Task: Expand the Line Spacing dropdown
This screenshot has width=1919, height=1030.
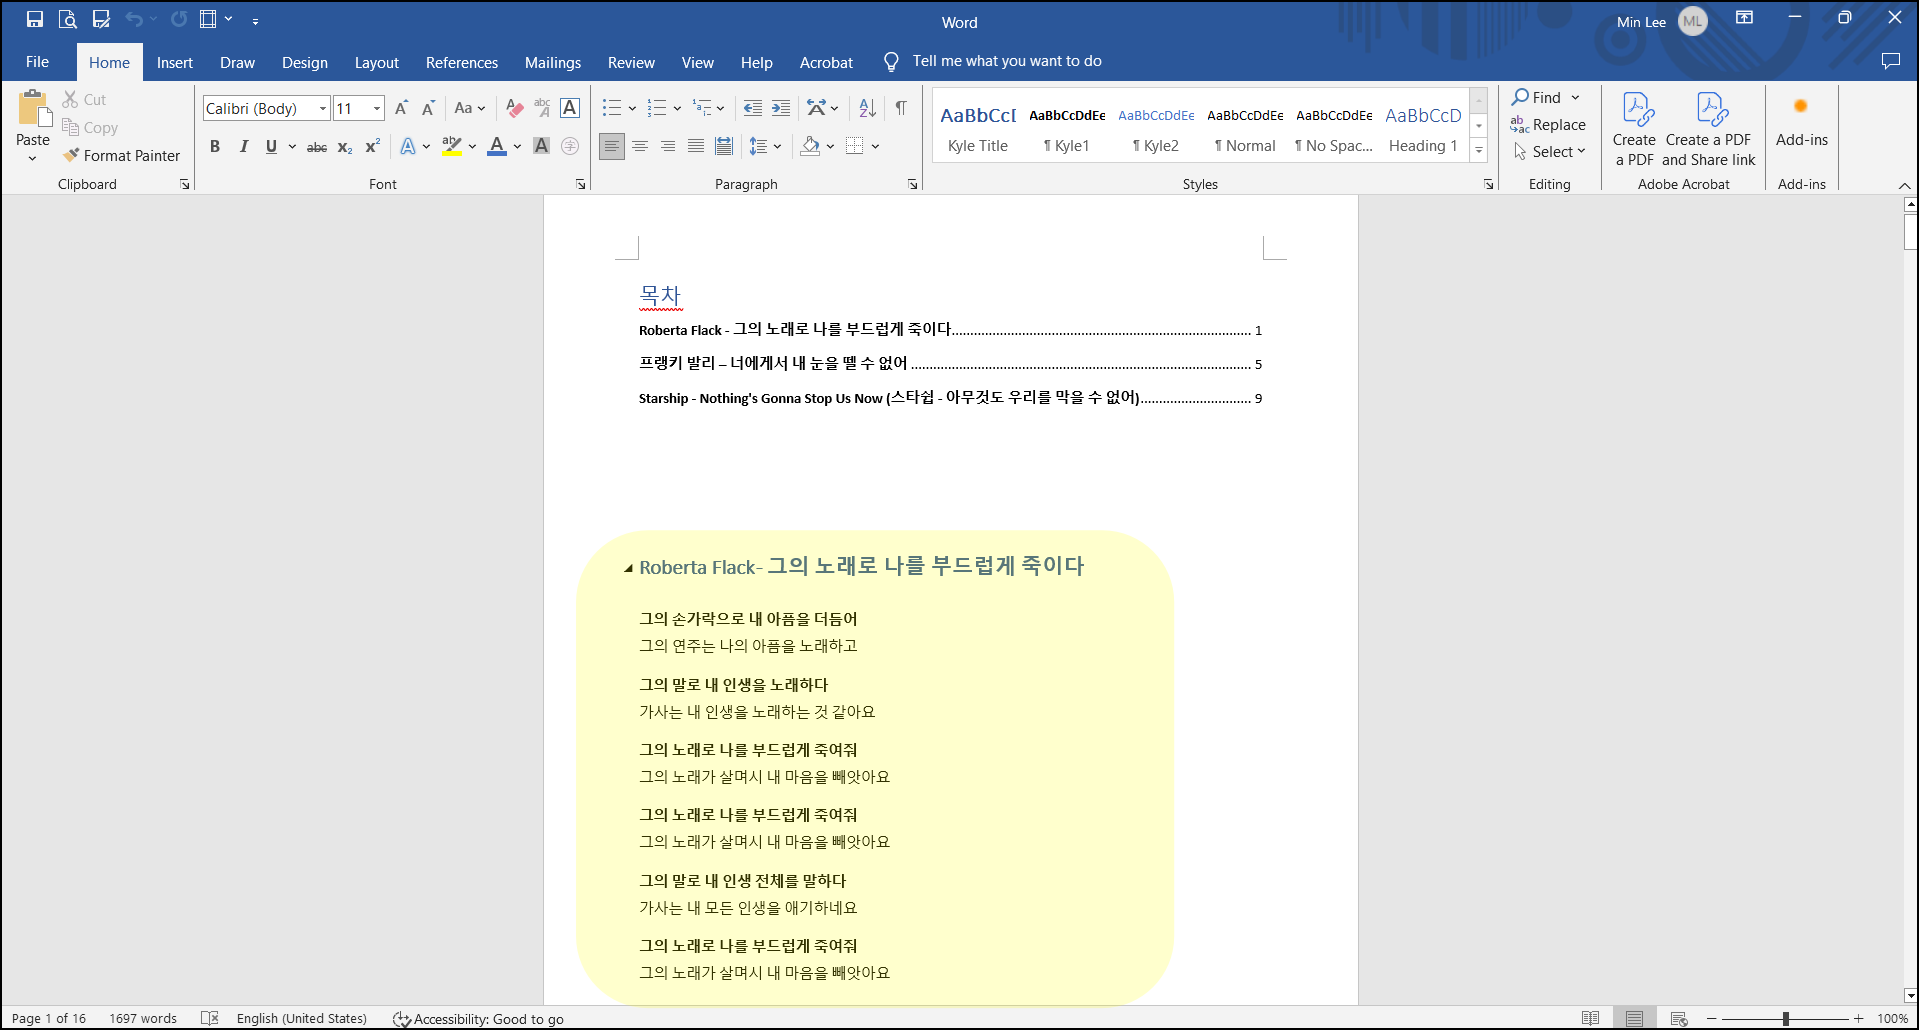Action: click(x=765, y=146)
